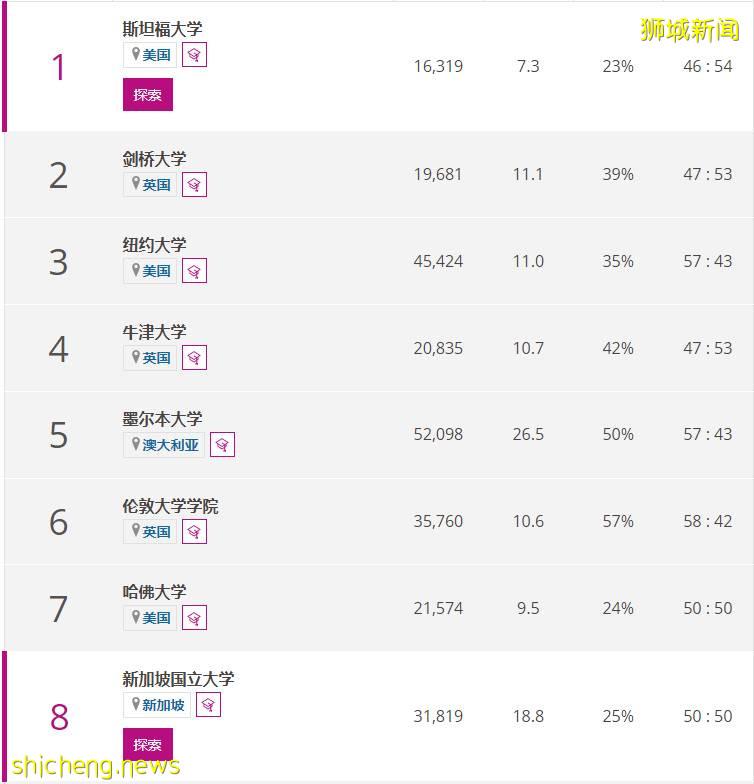Open the 墨尔本大学 university link

point(162,419)
